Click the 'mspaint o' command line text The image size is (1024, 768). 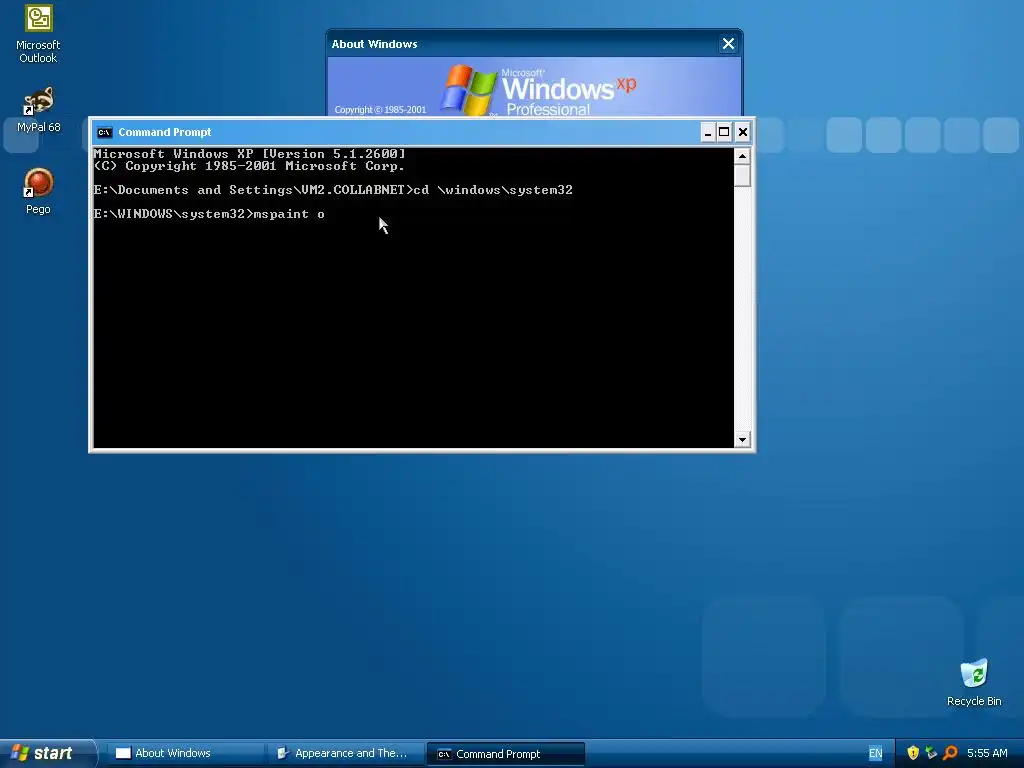289,214
